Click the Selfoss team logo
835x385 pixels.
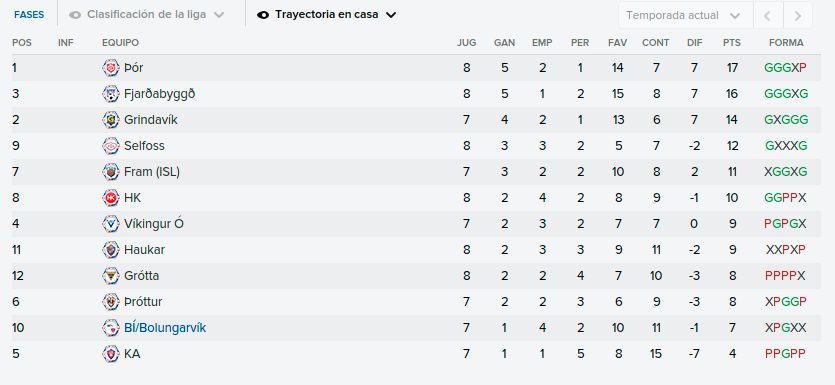coord(111,146)
